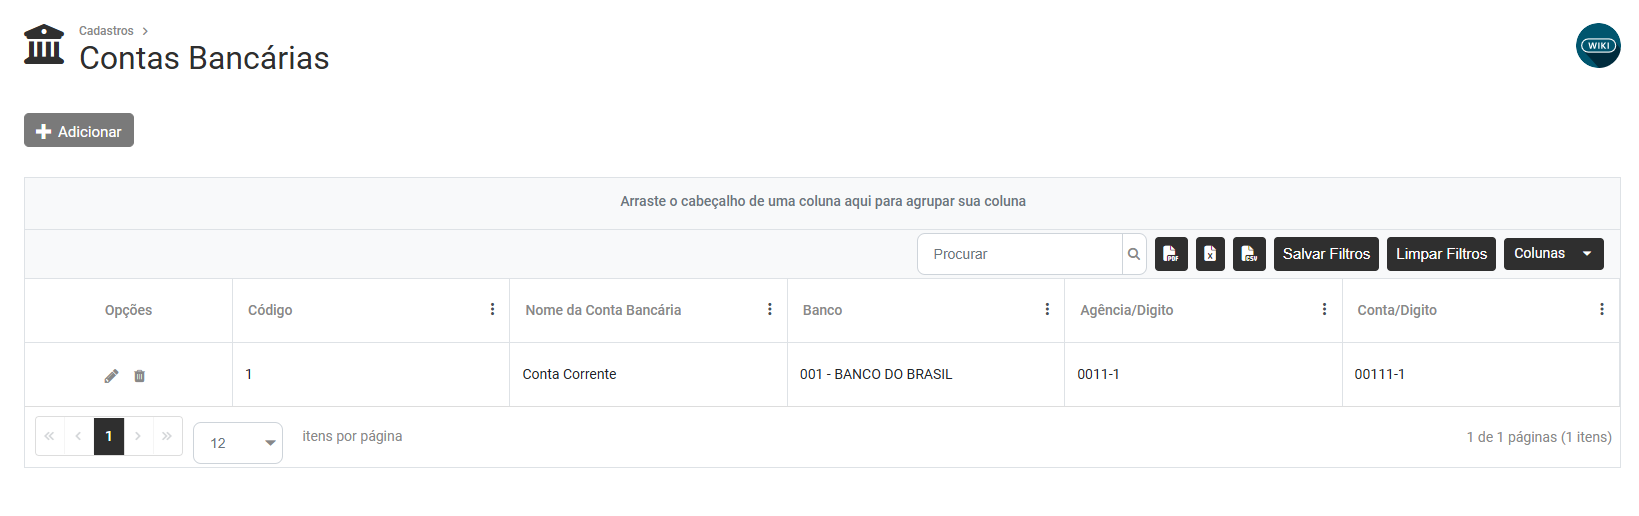Open the Banco column options menu
Screen dimensions: 1639x516
point(1047,310)
